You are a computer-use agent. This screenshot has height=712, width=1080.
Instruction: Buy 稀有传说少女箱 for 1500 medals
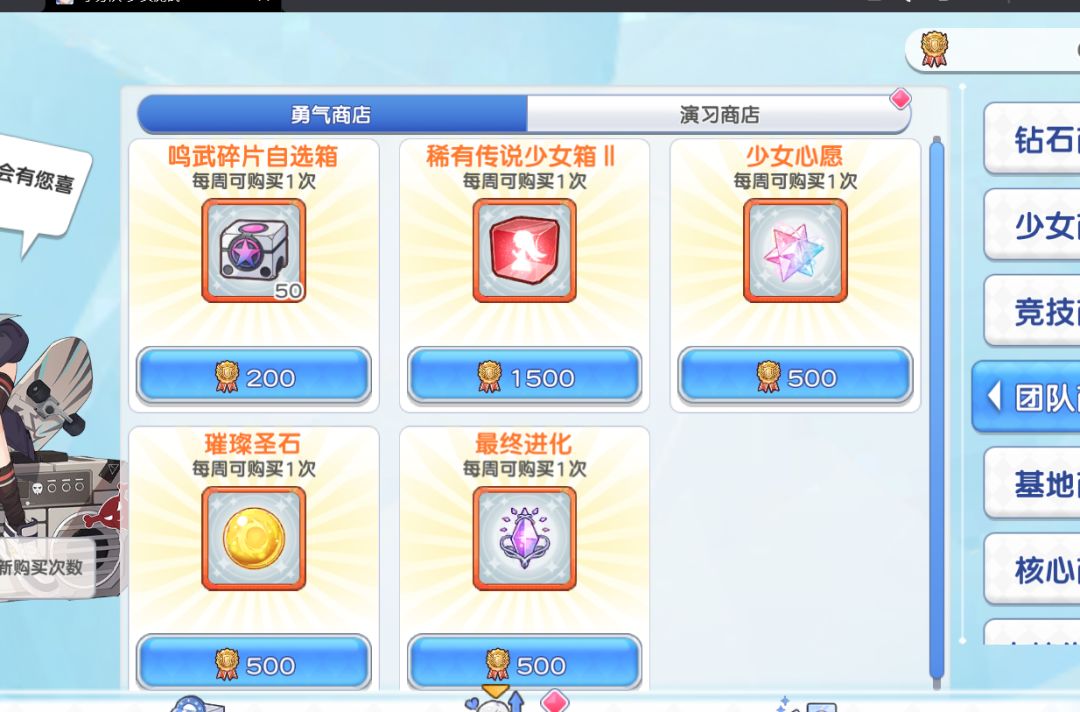524,377
